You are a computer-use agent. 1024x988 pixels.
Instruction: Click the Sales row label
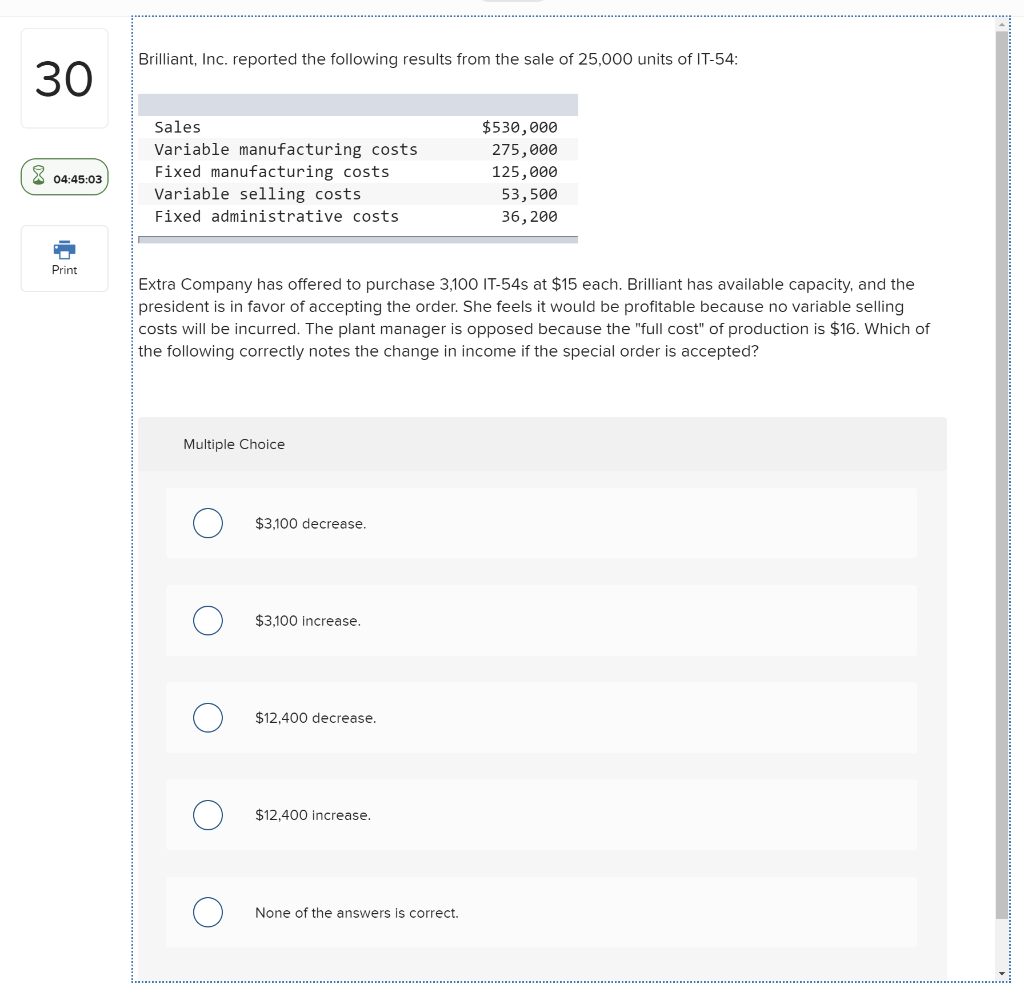click(x=178, y=127)
